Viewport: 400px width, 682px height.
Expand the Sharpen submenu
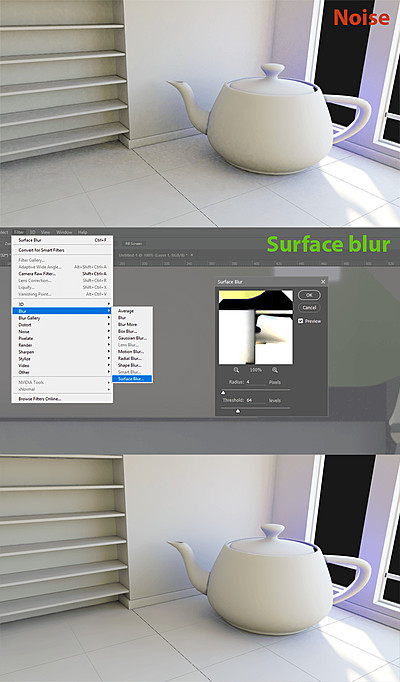click(62, 352)
